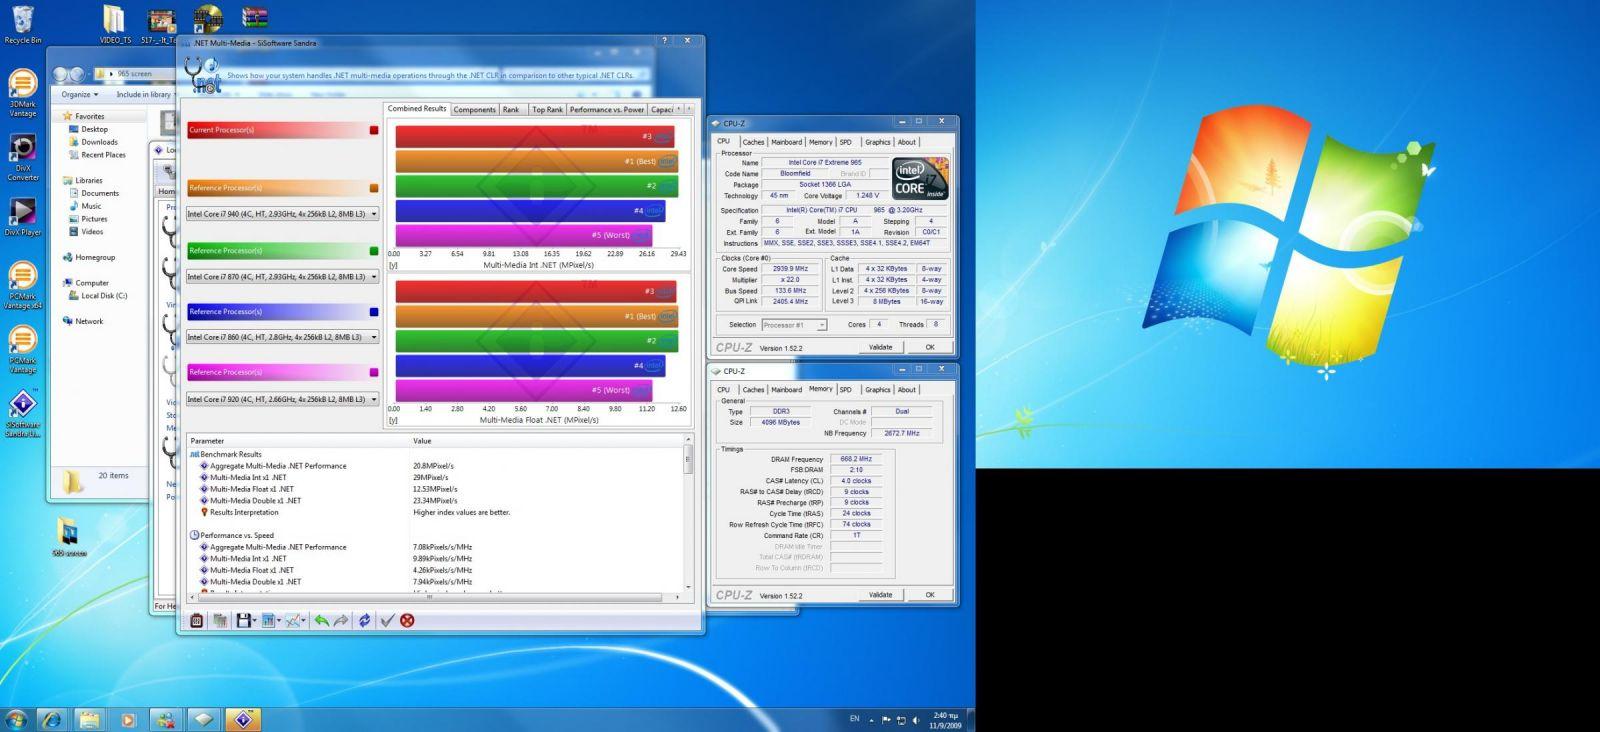Open the Intel Core i7 940 dropdown
Image resolution: width=1600 pixels, height=732 pixels.
tap(374, 214)
